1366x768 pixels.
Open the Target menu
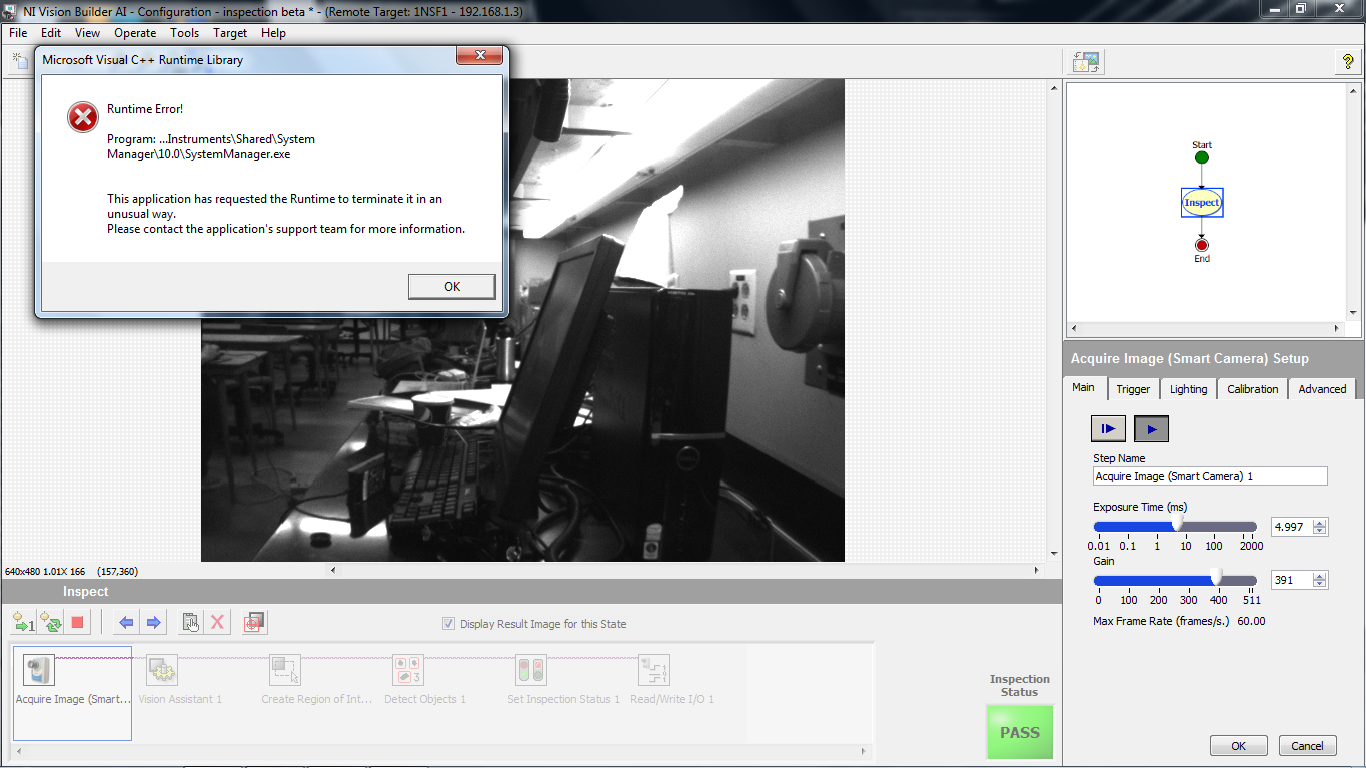click(230, 33)
